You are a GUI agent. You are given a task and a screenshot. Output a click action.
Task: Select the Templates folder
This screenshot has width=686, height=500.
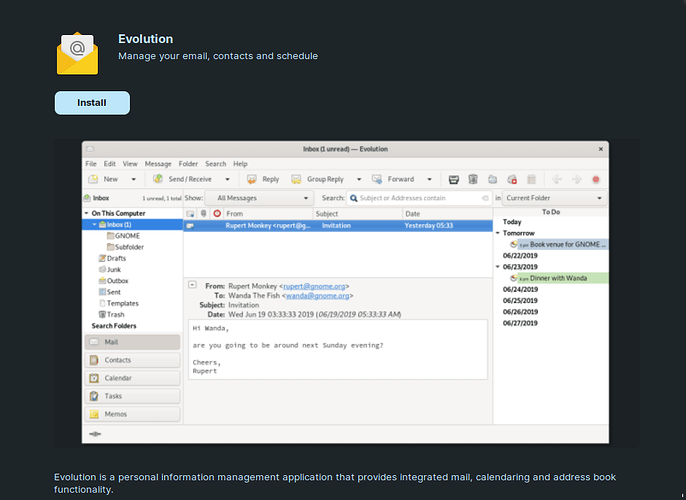click(119, 303)
